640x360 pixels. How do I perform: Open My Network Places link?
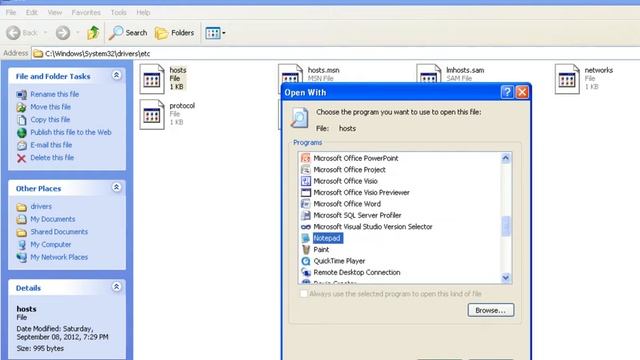click(x=59, y=257)
